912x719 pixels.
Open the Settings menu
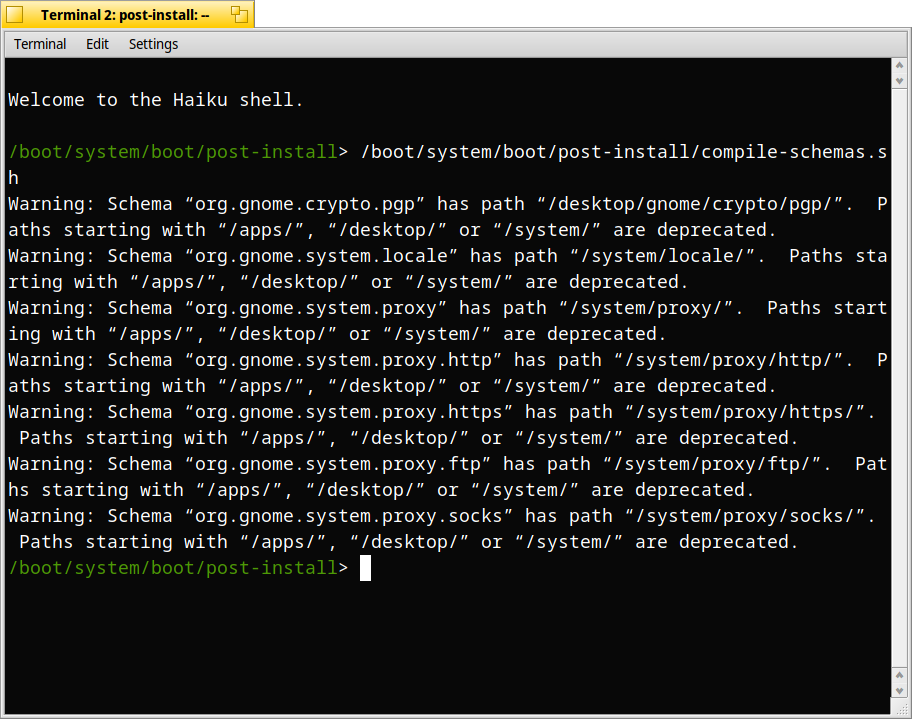[x=153, y=44]
